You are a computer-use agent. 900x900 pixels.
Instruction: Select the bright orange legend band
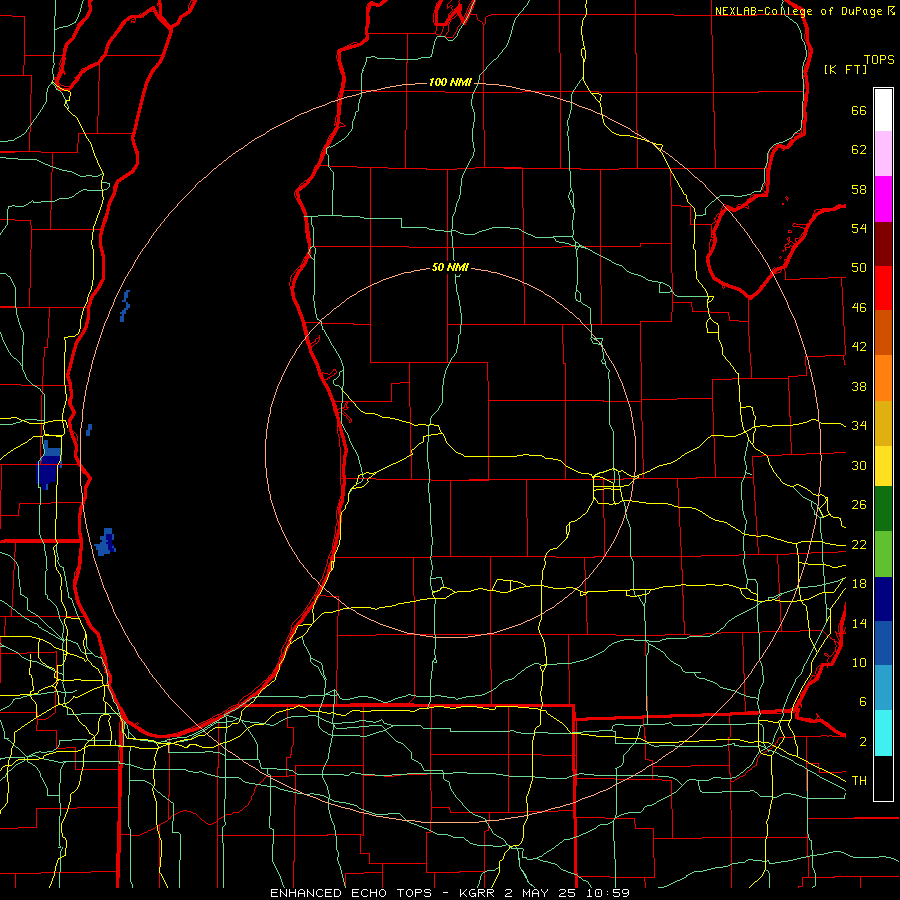883,378
